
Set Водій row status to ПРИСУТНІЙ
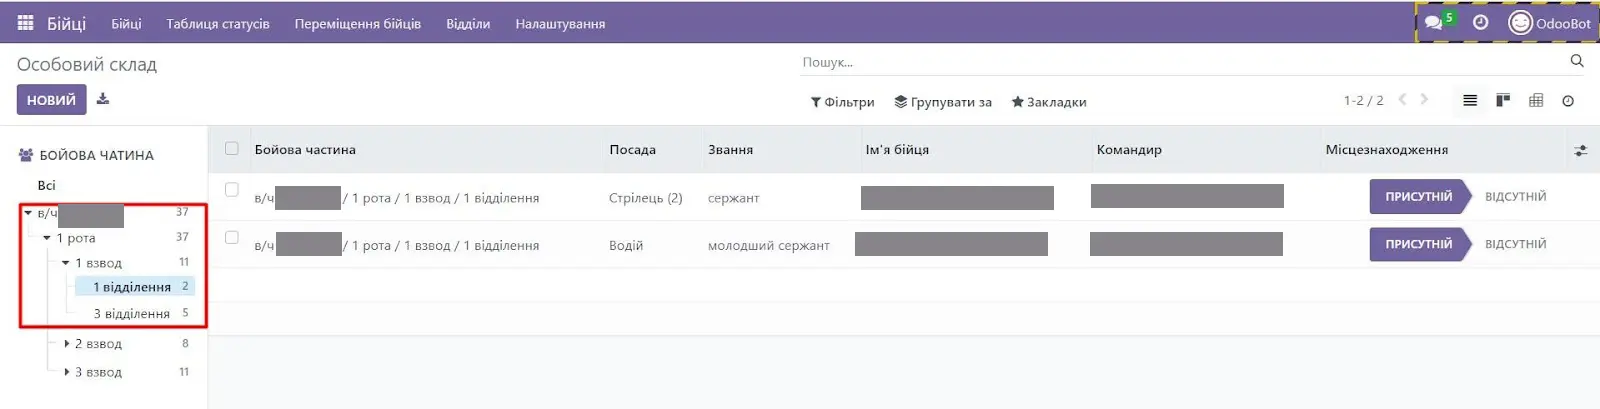point(1418,244)
